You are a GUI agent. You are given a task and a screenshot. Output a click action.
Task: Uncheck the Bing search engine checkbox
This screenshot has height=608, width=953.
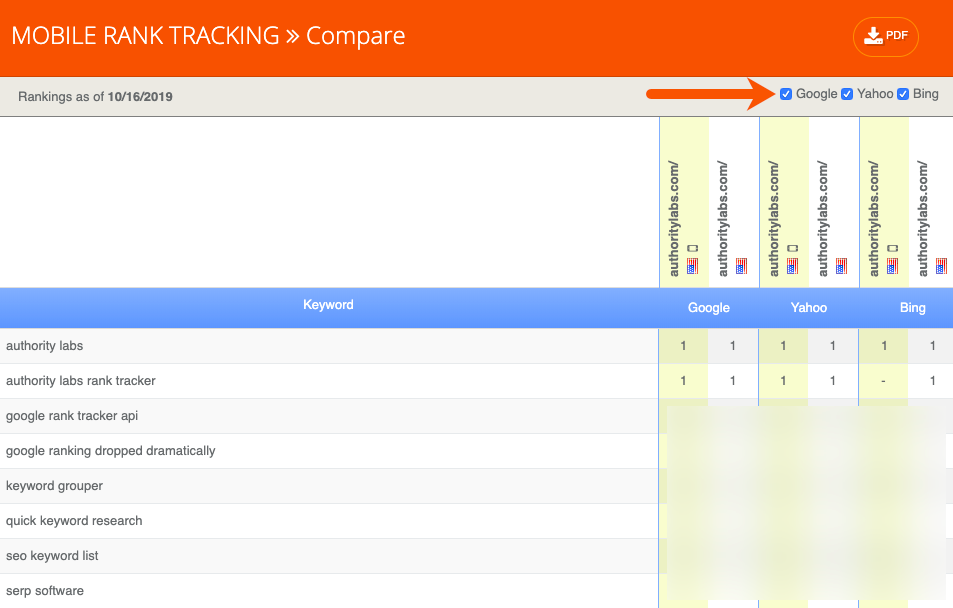[x=903, y=94]
